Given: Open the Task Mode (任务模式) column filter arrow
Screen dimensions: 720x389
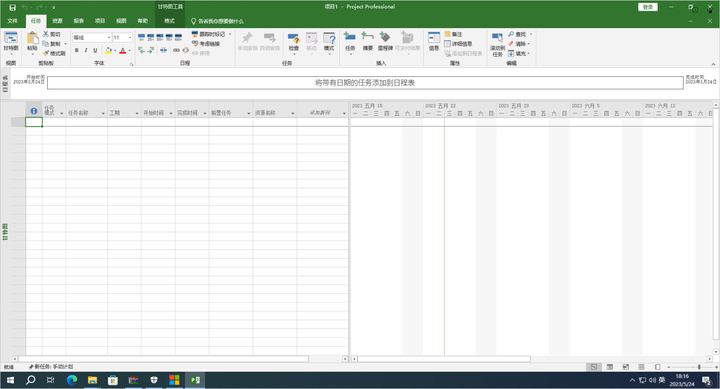Looking at the screenshot, I should [62, 113].
